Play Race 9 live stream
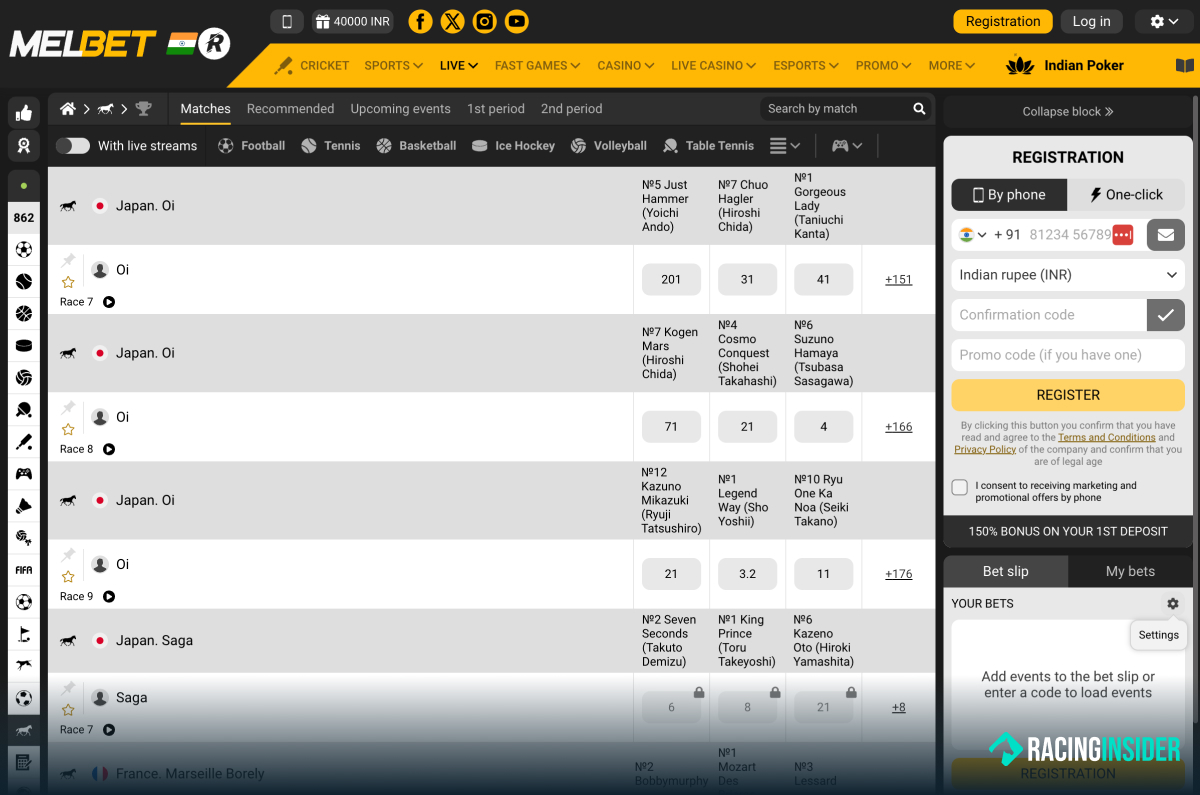The image size is (1200, 795). point(109,596)
